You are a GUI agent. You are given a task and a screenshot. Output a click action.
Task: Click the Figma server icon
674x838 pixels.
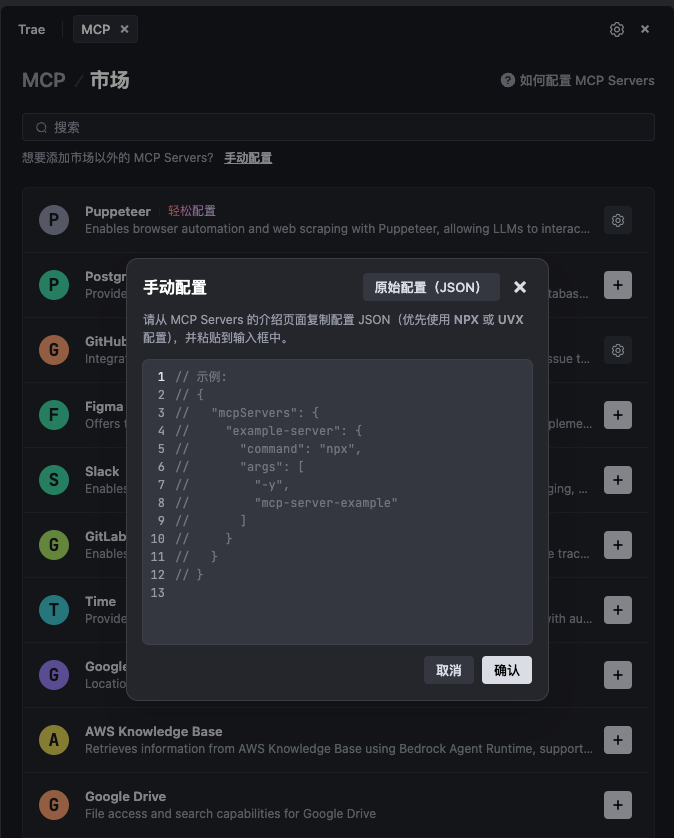[x=53, y=415]
